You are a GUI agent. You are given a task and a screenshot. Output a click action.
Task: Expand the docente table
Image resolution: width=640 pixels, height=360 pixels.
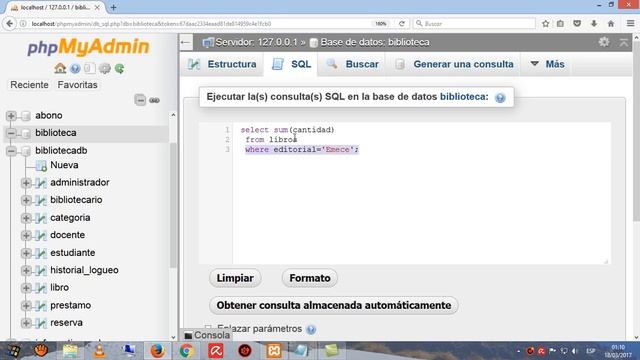point(26,235)
